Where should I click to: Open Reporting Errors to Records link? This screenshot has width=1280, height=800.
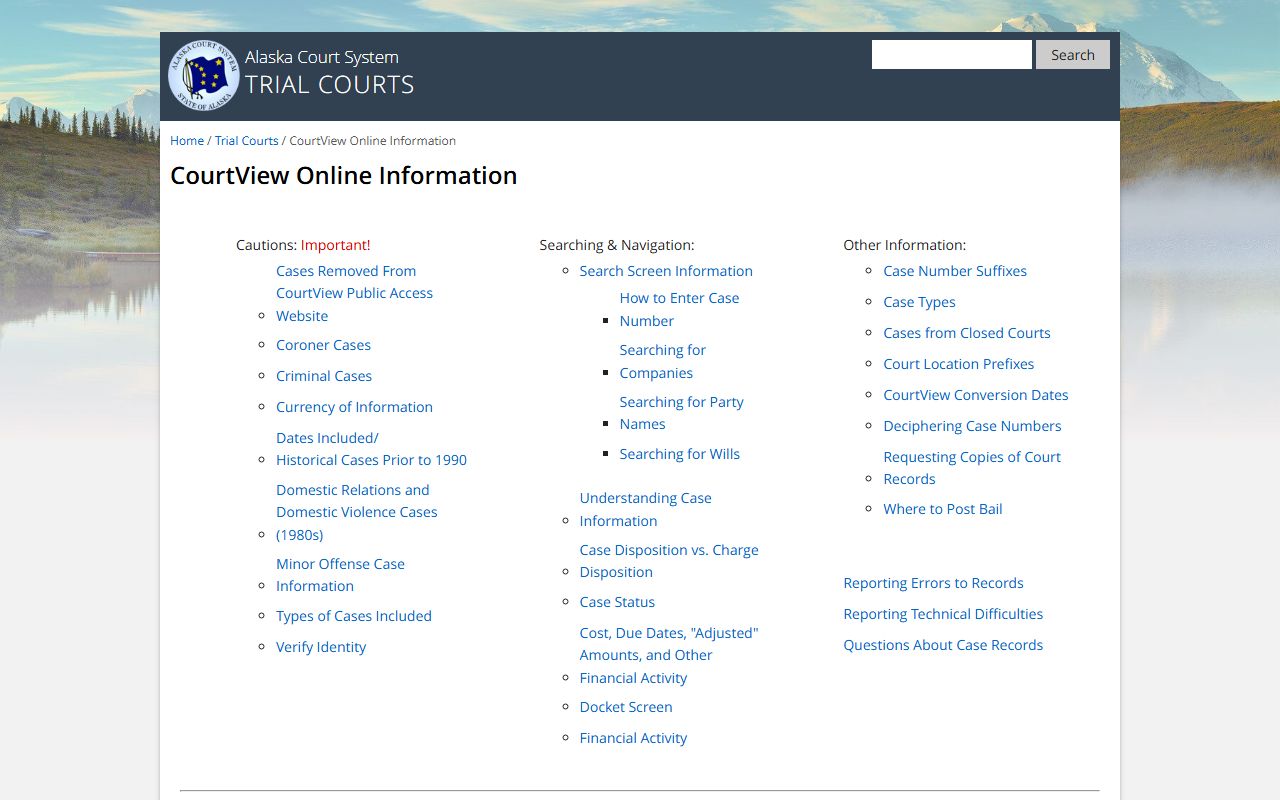pyautogui.click(x=934, y=583)
